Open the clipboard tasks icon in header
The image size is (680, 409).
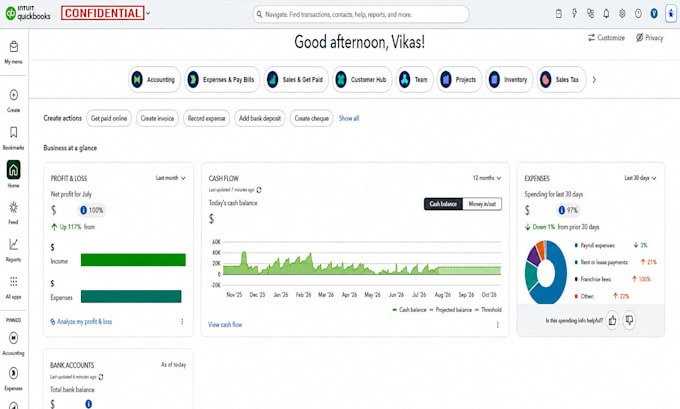point(559,14)
